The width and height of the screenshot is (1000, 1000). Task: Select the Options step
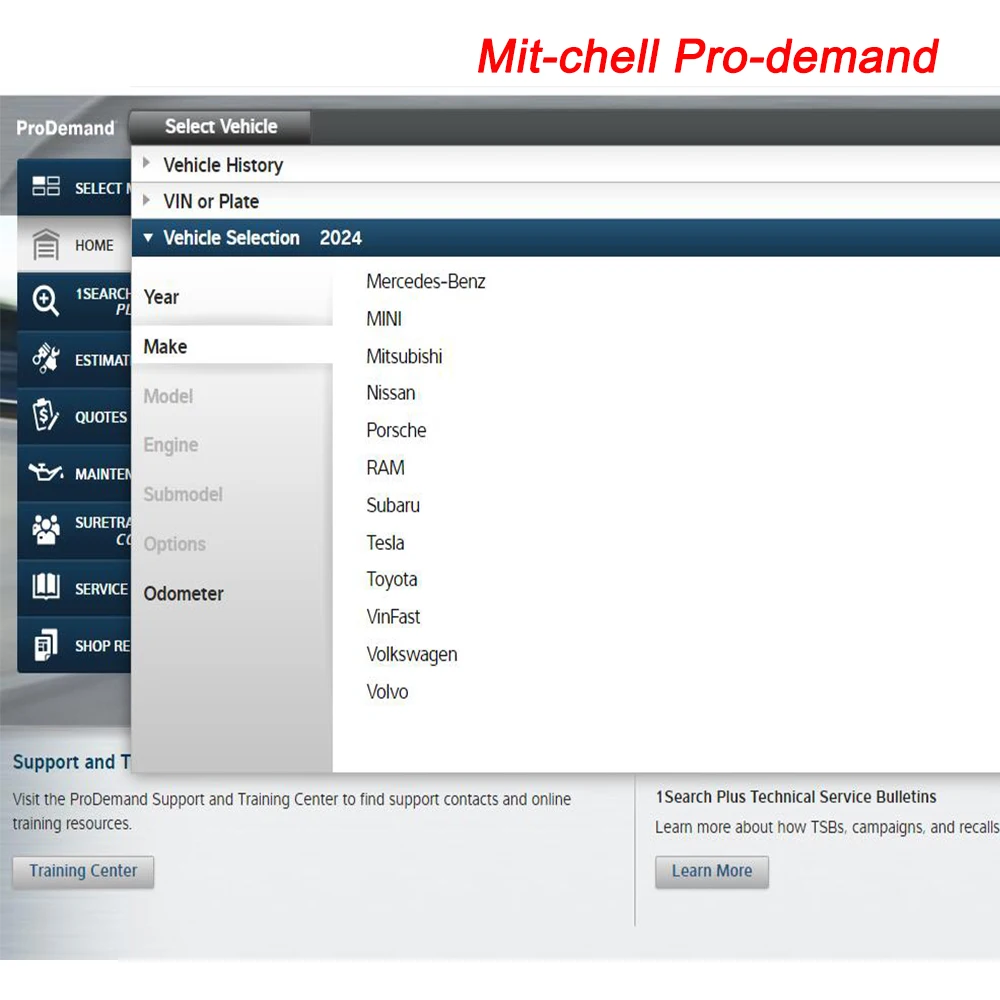pos(174,544)
